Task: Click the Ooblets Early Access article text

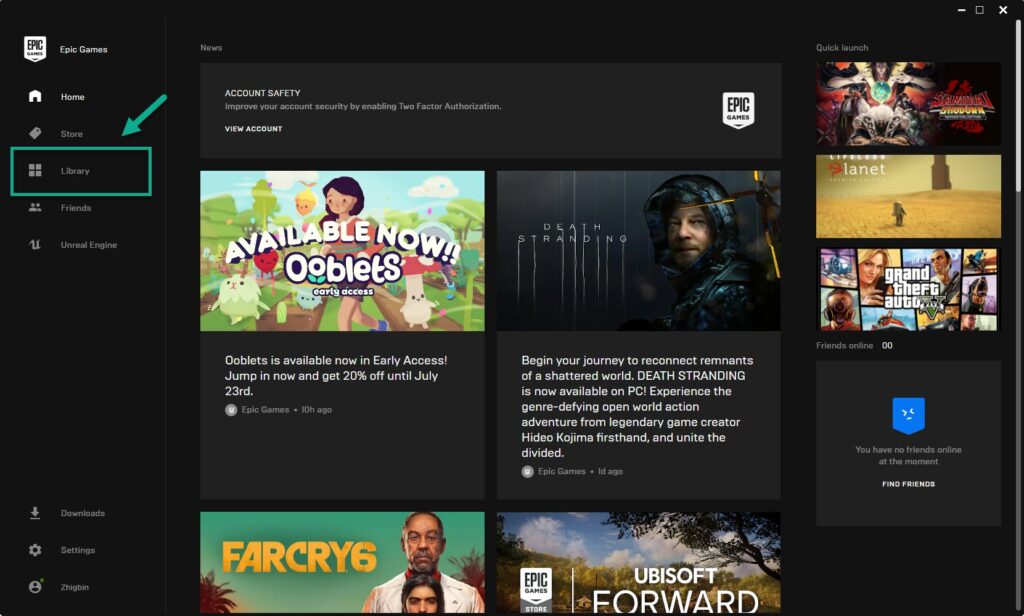Action: [x=336, y=376]
